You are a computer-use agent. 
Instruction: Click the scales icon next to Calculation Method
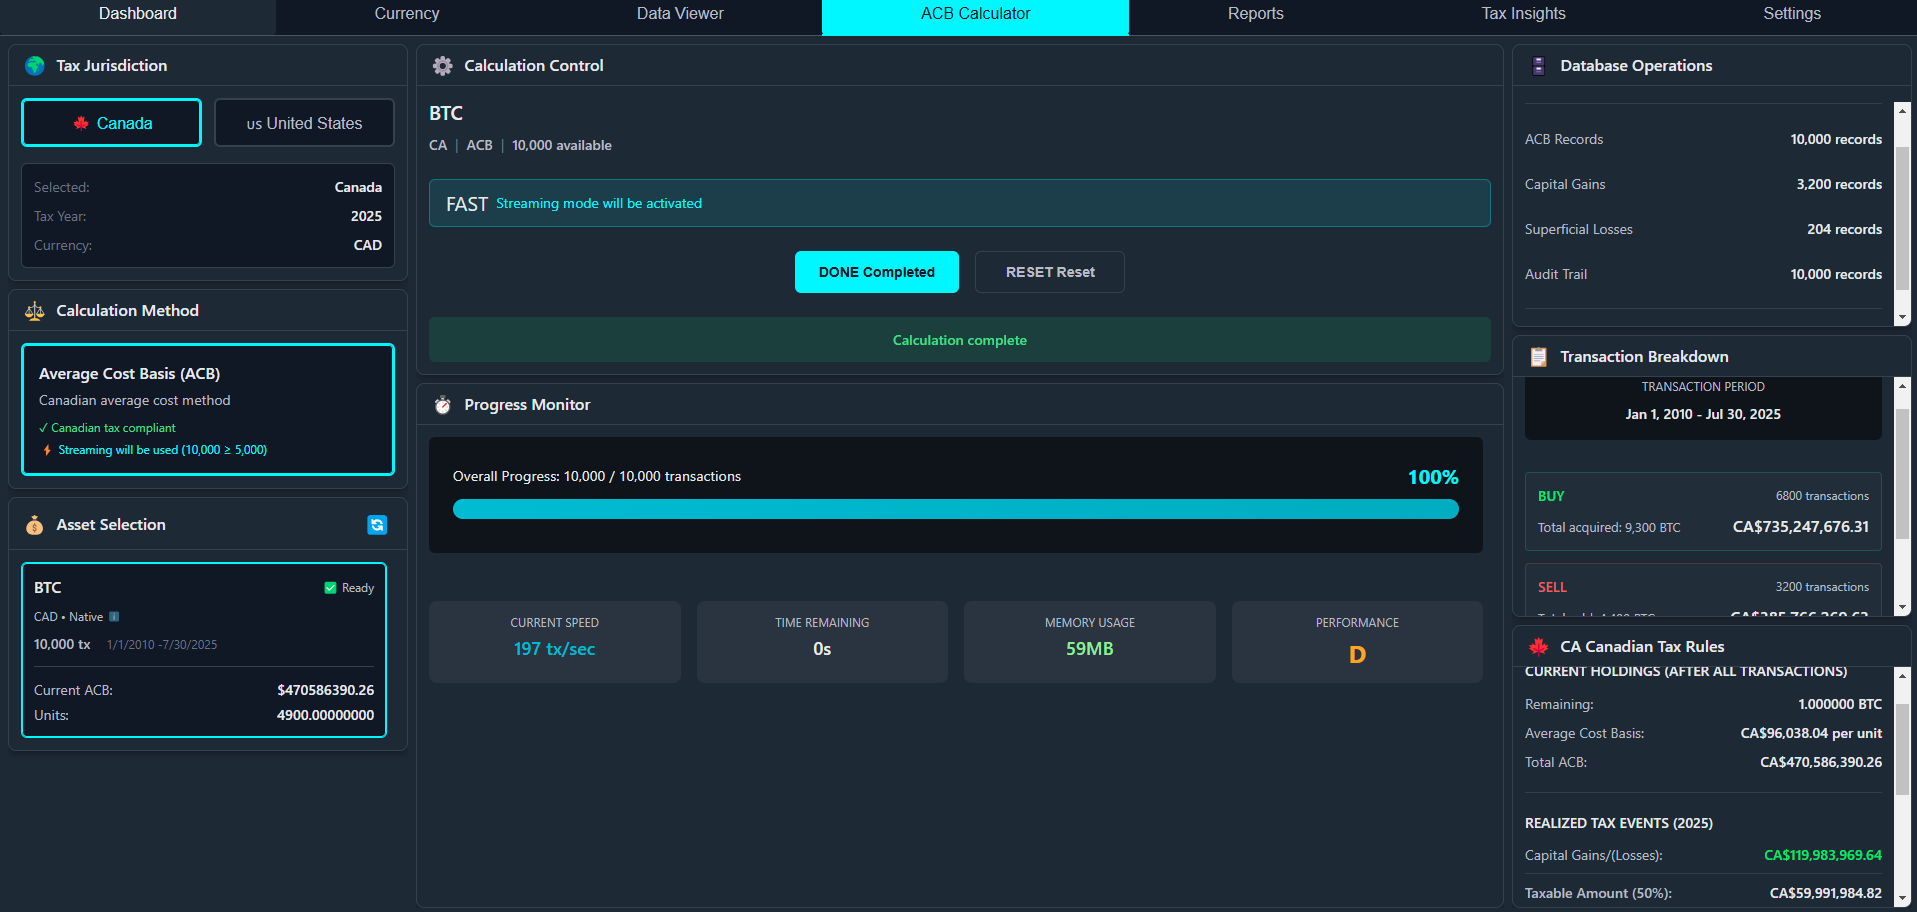click(33, 310)
